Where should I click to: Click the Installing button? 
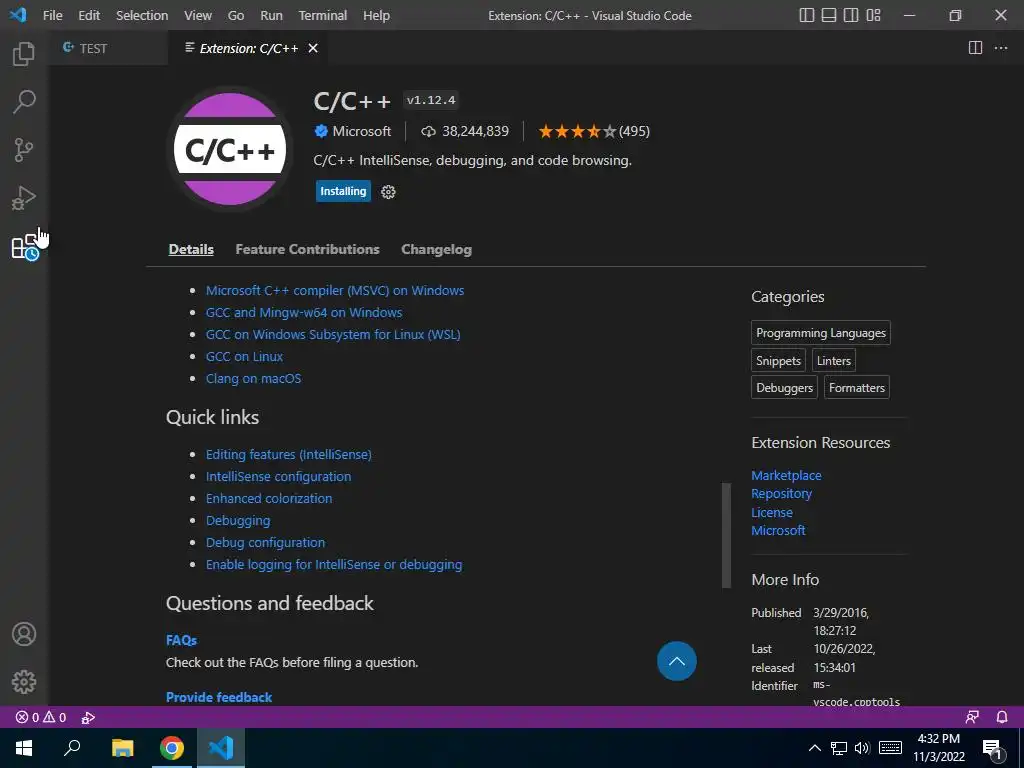[343, 191]
